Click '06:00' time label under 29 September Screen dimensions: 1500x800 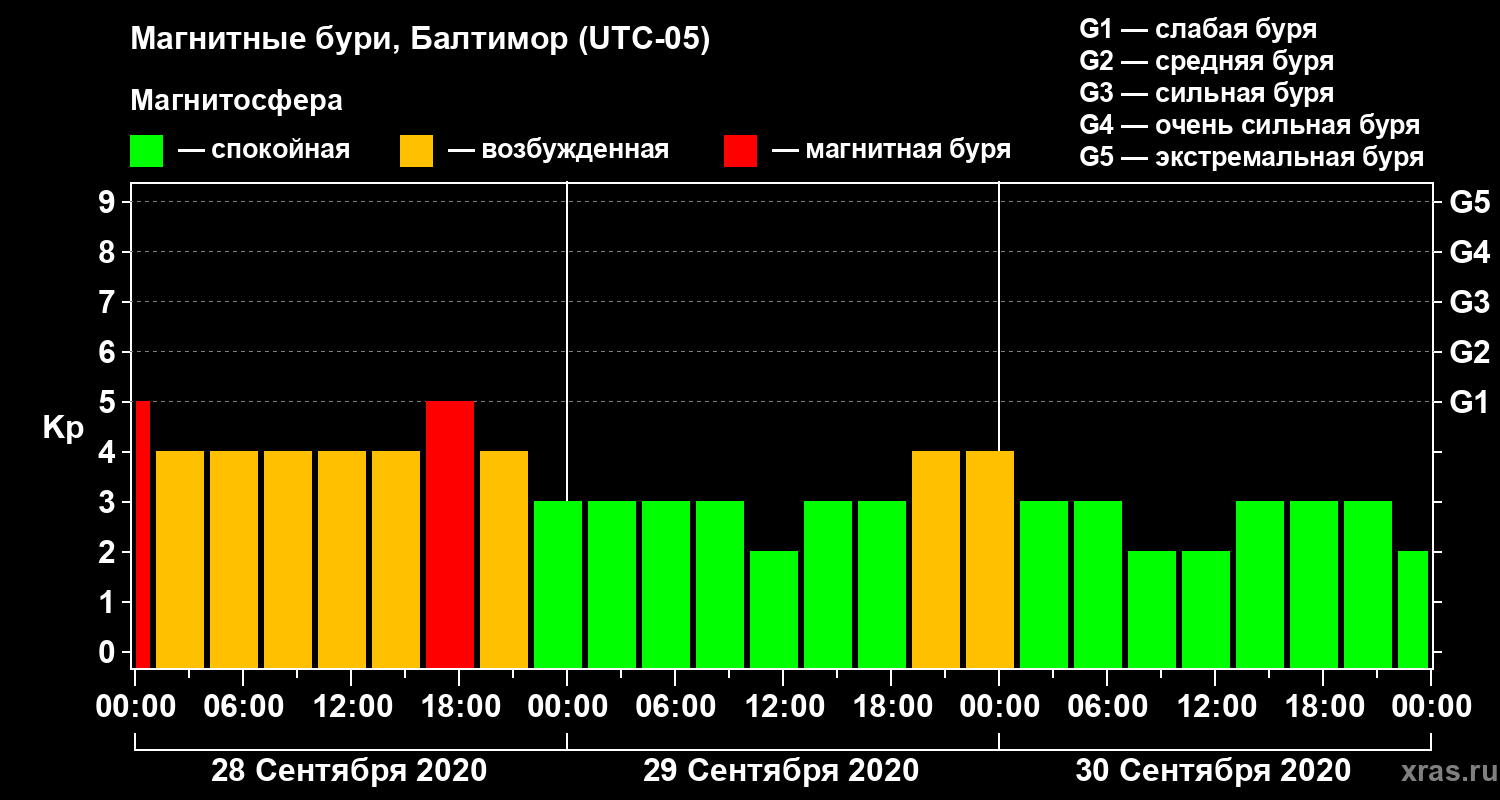point(675,706)
